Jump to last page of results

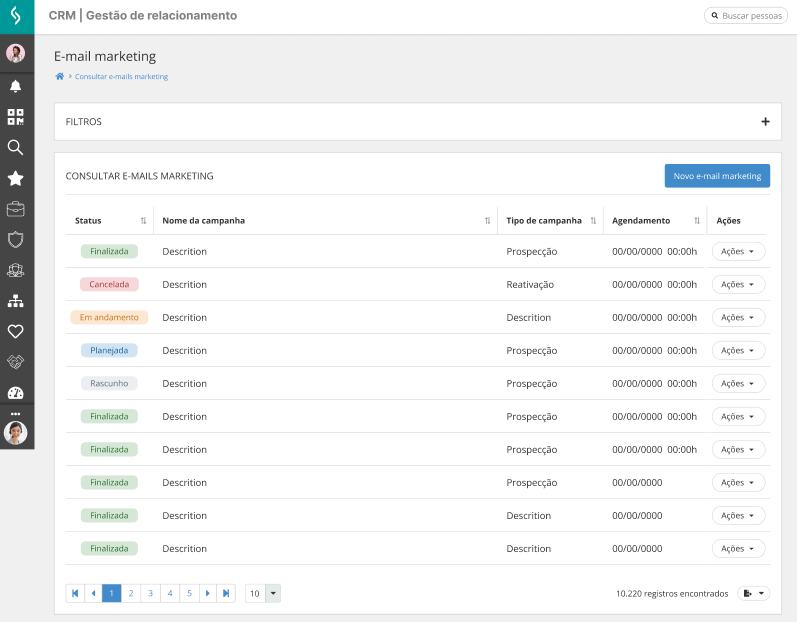click(227, 593)
